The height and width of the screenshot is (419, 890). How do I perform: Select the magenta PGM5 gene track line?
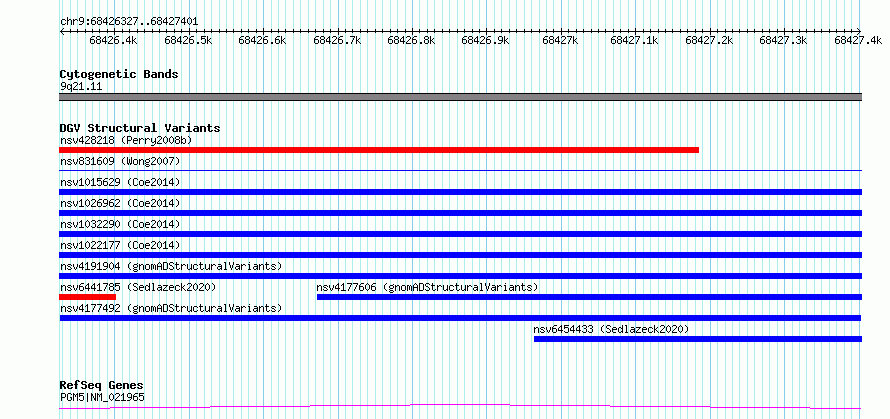coord(460,407)
